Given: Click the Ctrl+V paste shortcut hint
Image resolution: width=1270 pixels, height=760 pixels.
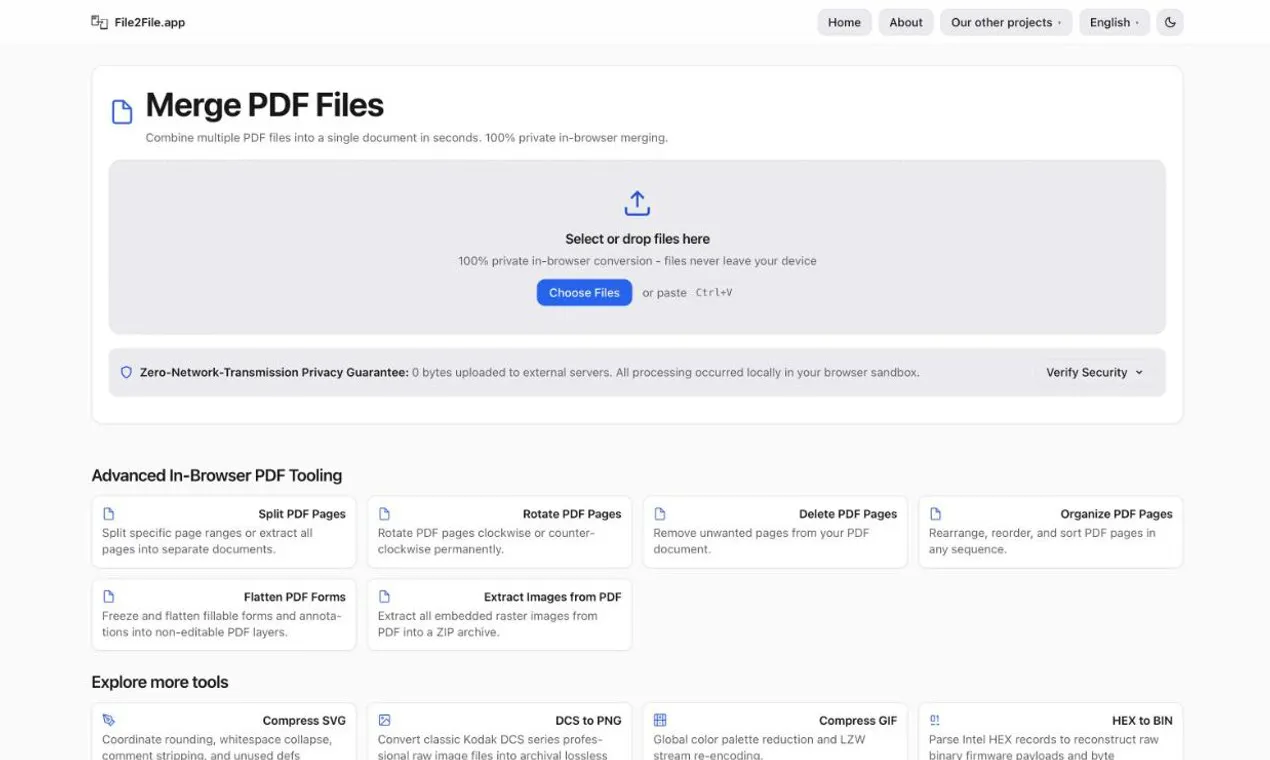Looking at the screenshot, I should pyautogui.click(x=714, y=293).
